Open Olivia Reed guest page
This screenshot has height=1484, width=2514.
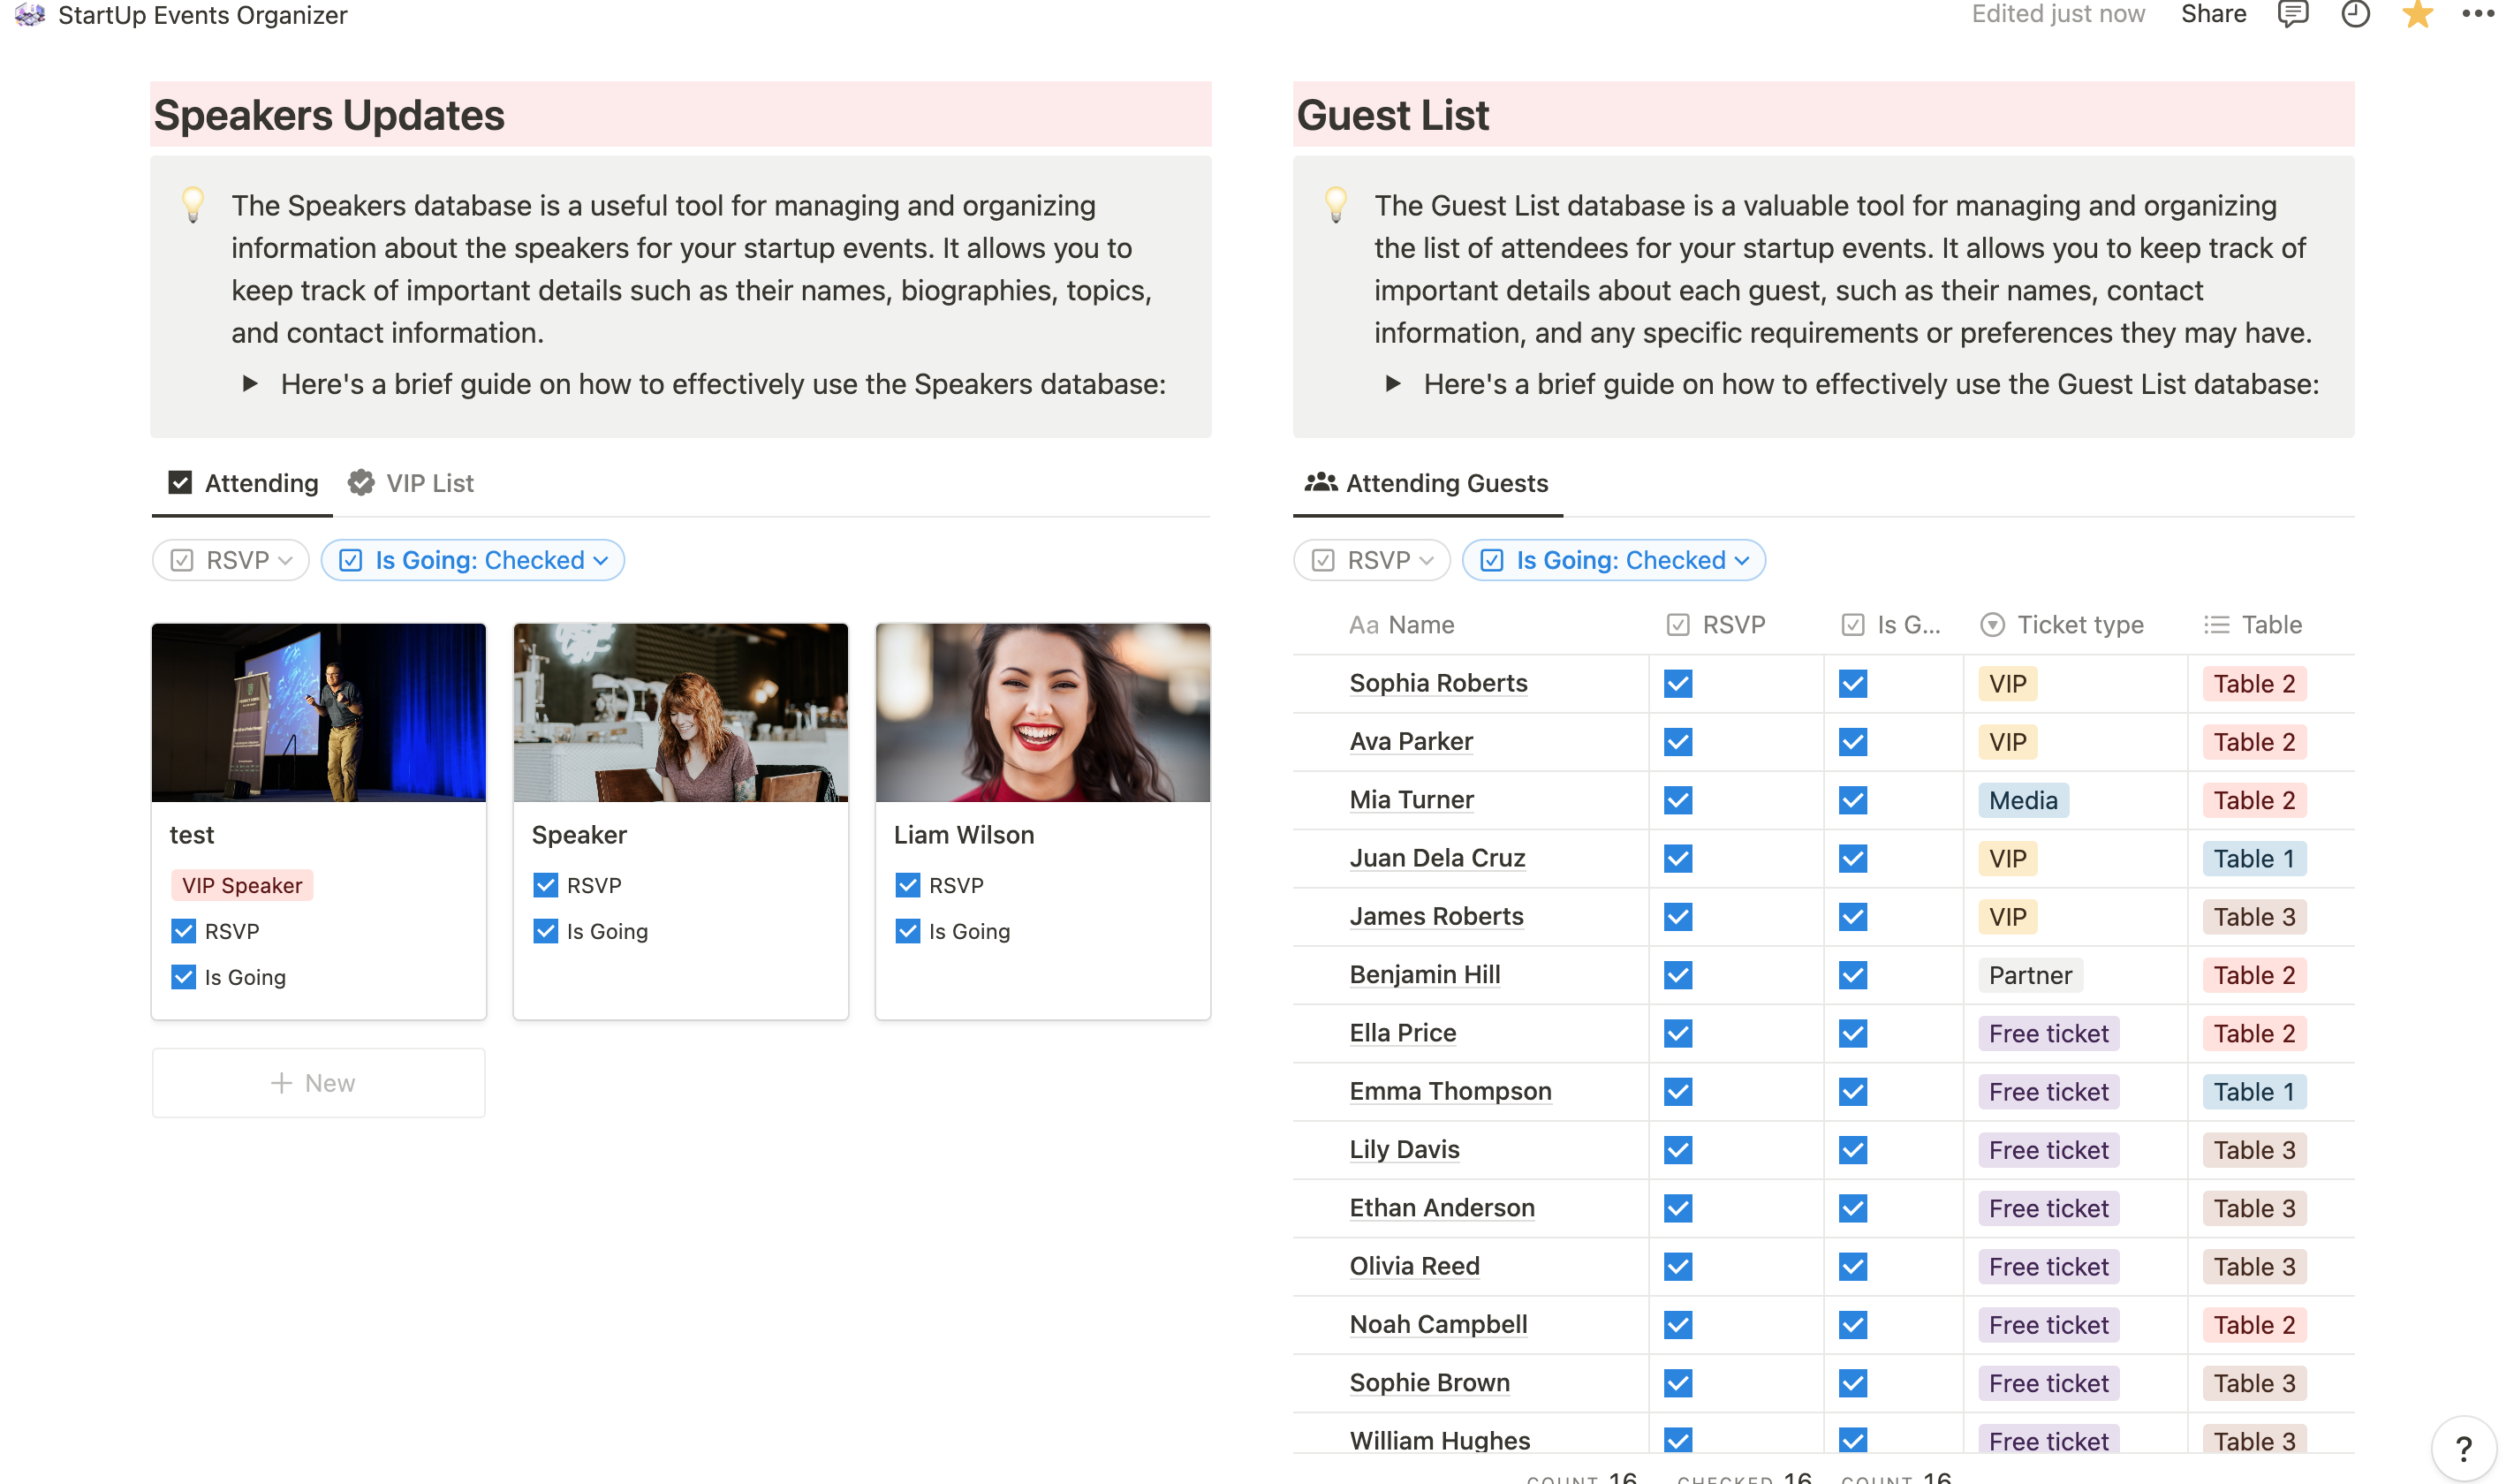(1414, 1266)
